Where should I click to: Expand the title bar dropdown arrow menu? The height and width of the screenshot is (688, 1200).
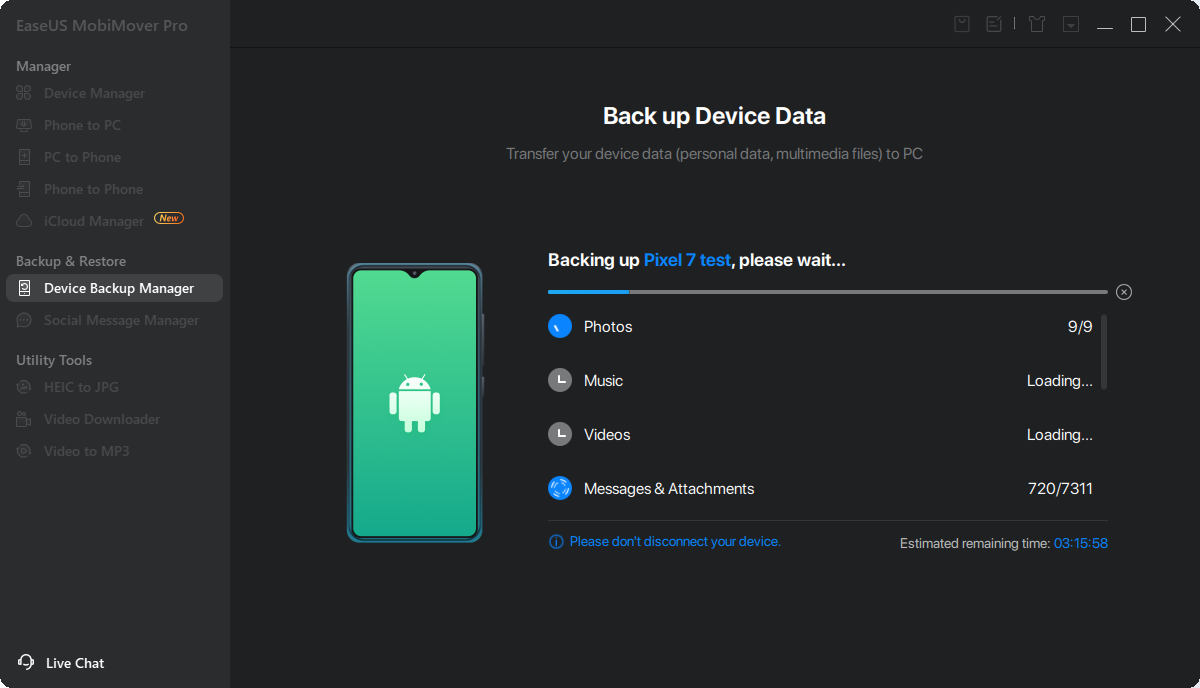1071,24
